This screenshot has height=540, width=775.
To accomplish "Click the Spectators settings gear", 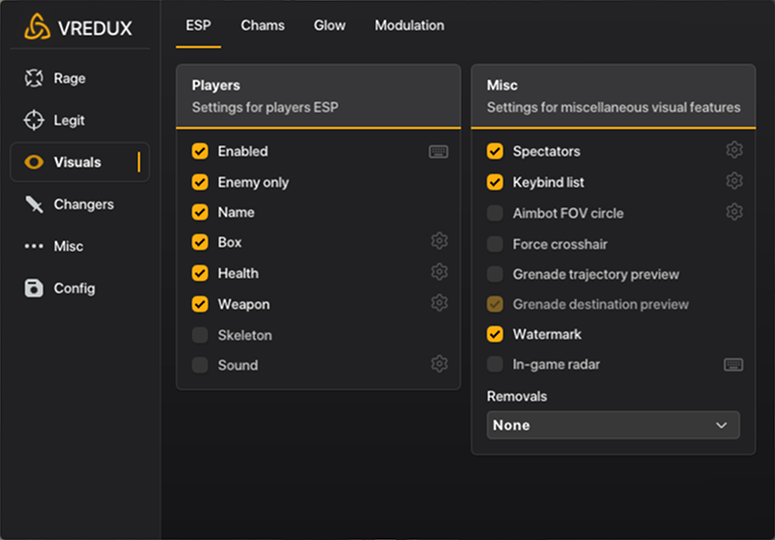I will coord(734,151).
